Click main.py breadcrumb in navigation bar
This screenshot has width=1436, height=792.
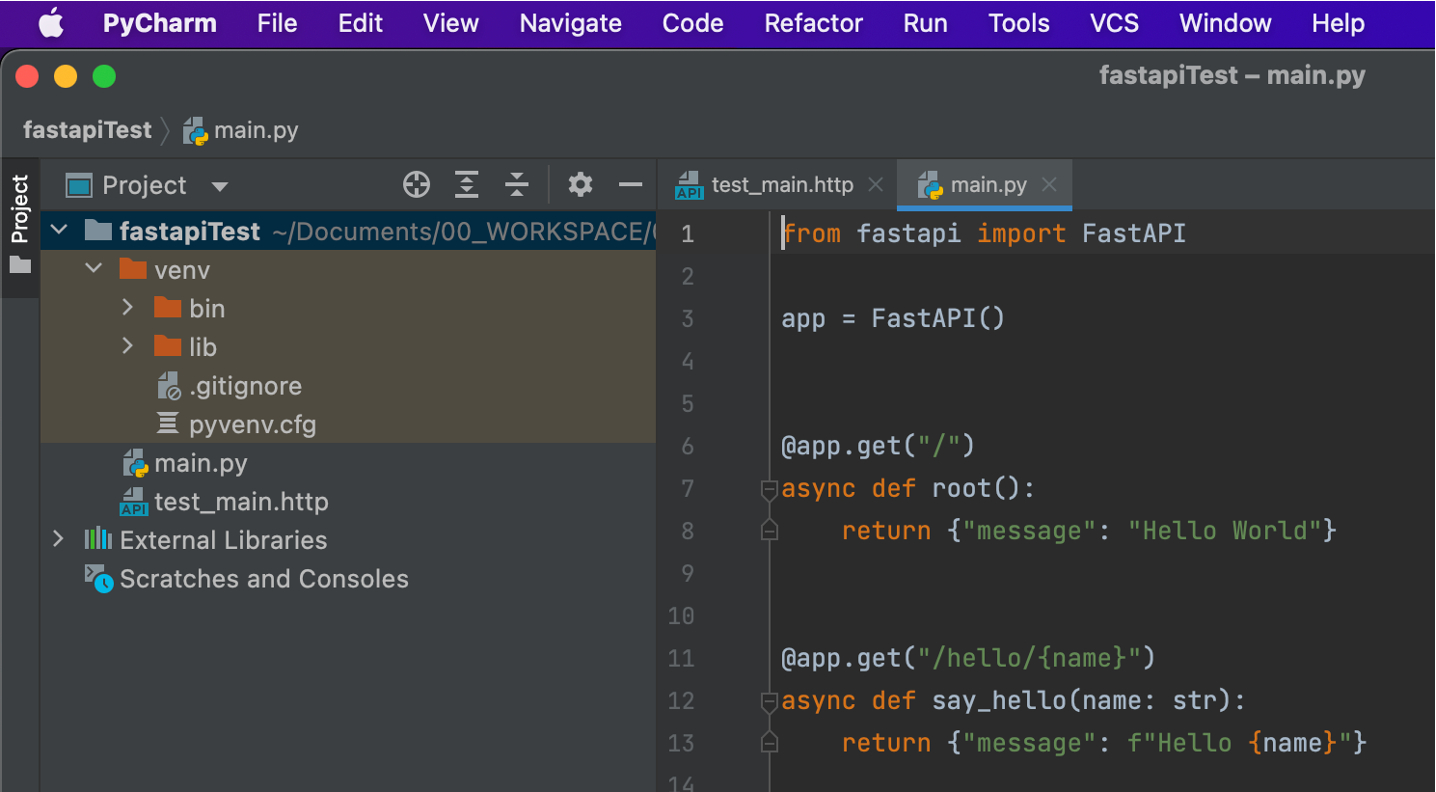[241, 130]
